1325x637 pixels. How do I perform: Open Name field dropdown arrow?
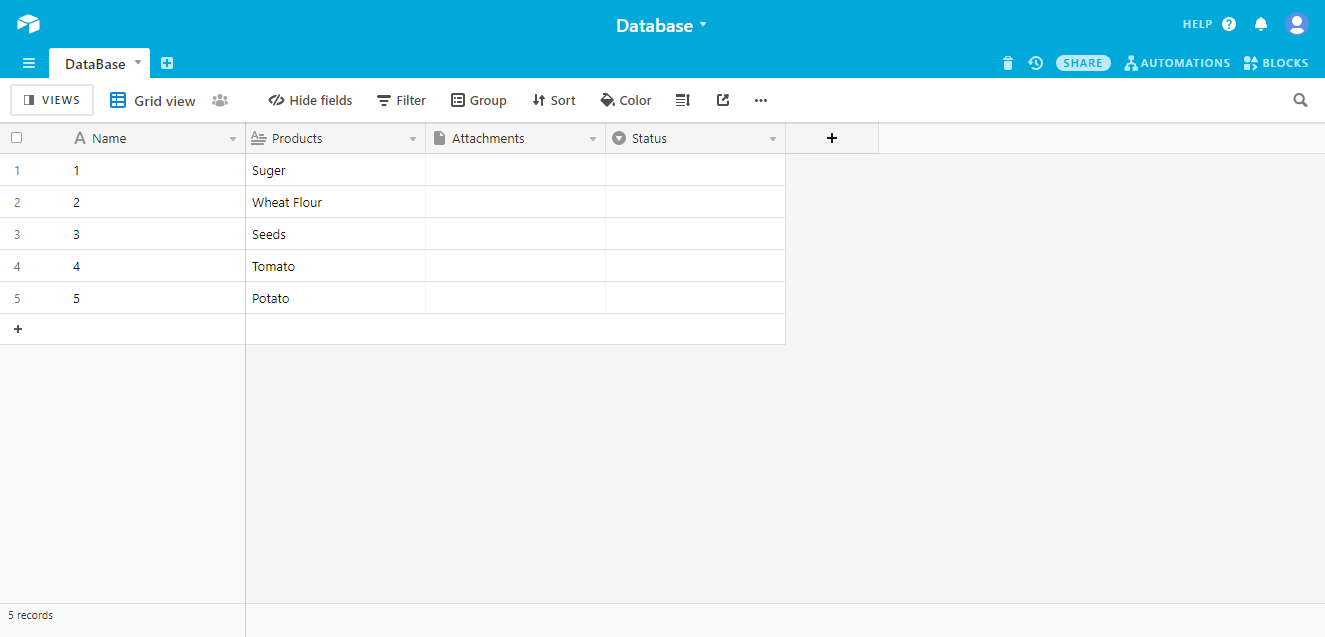click(x=233, y=139)
